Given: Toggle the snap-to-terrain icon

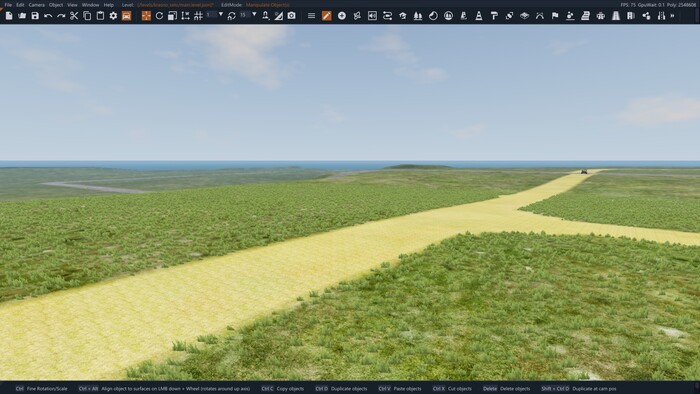Looking at the screenshot, I should (266, 16).
